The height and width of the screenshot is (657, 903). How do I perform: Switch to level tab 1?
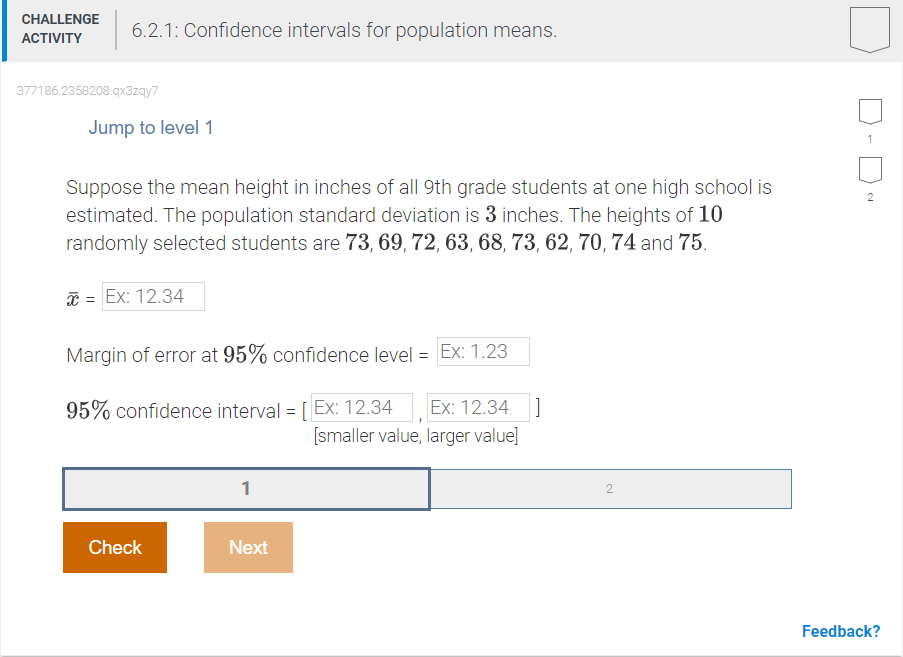click(246, 488)
